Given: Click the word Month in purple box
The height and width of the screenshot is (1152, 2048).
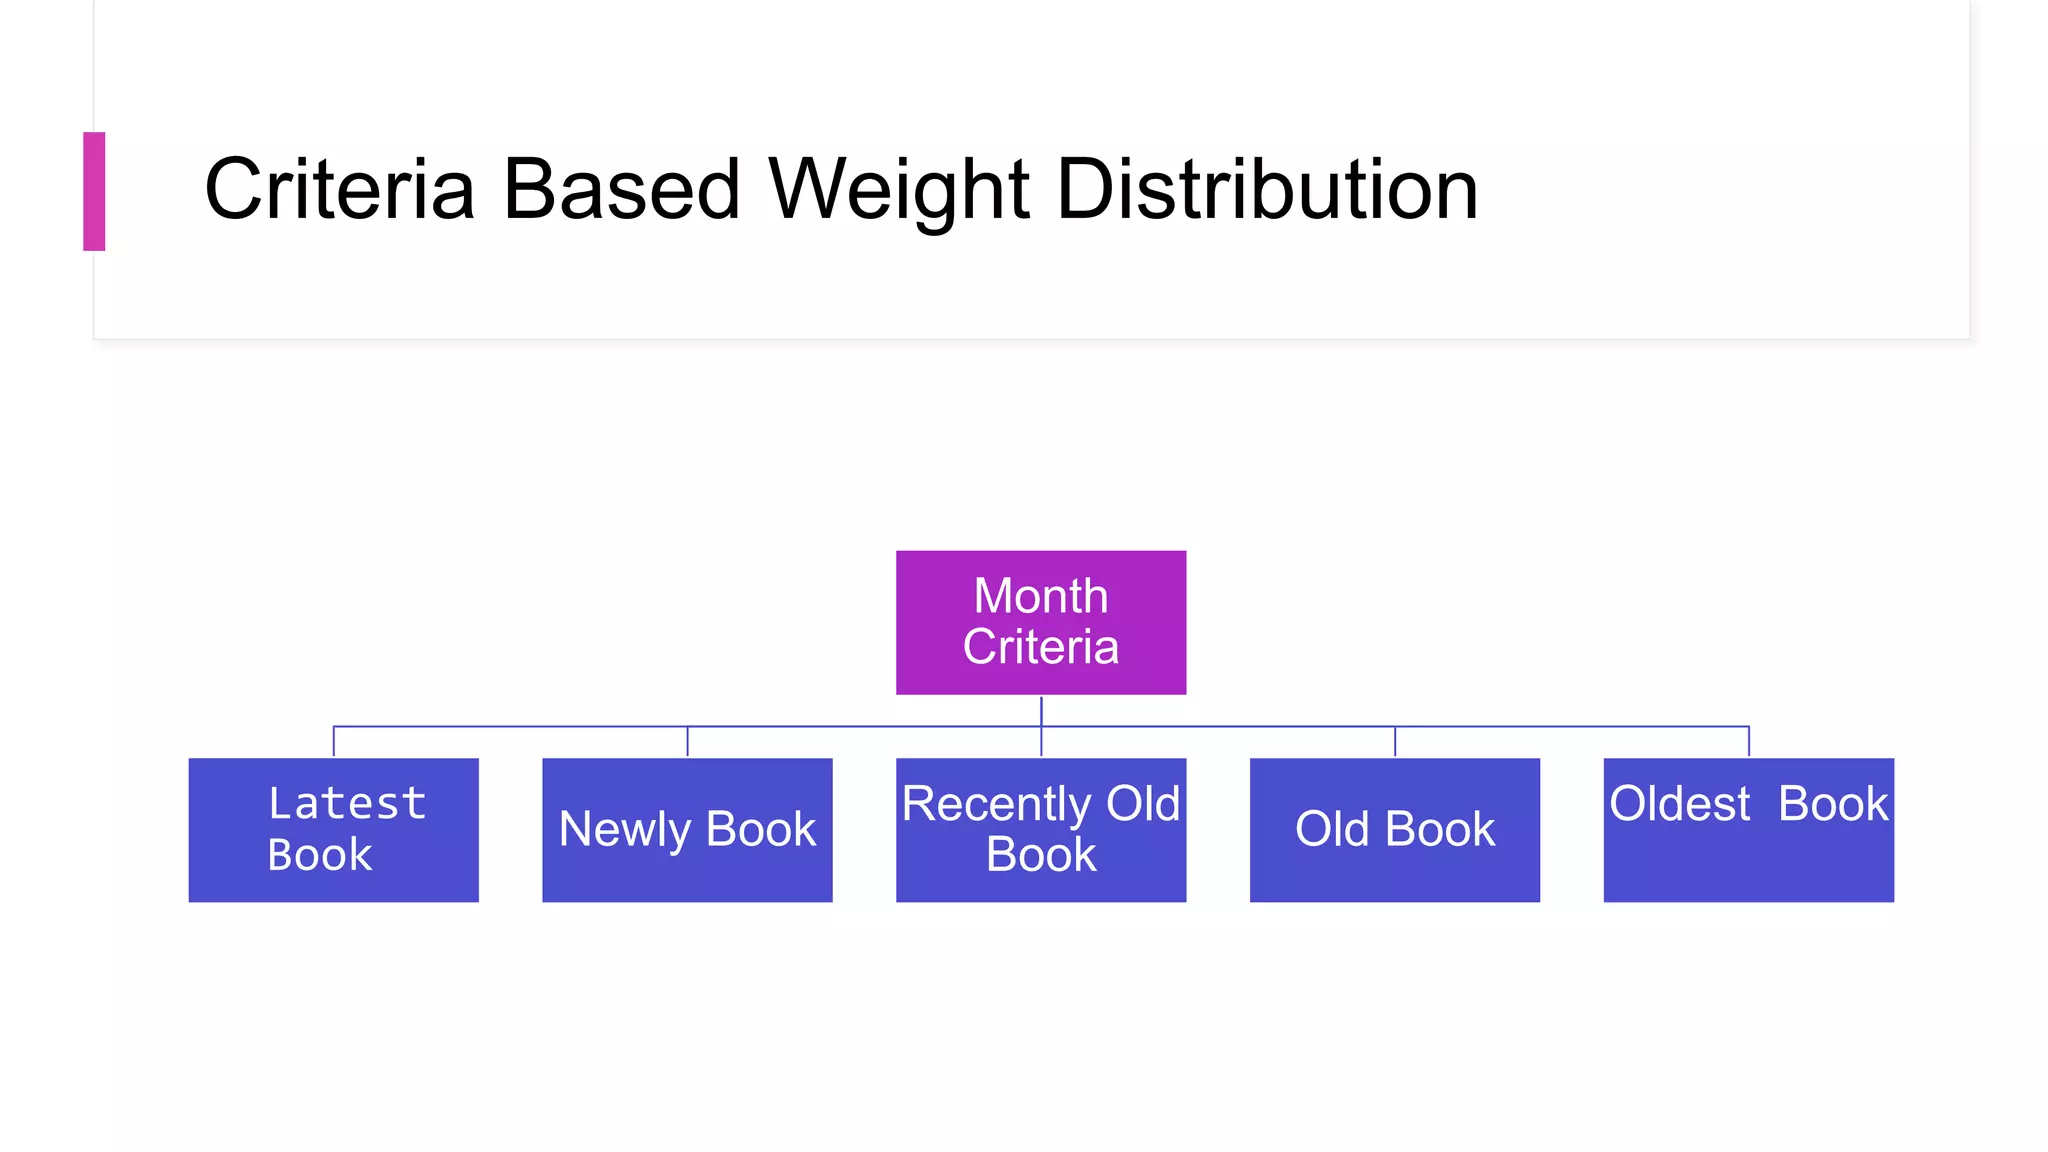Looking at the screenshot, I should 1040,596.
